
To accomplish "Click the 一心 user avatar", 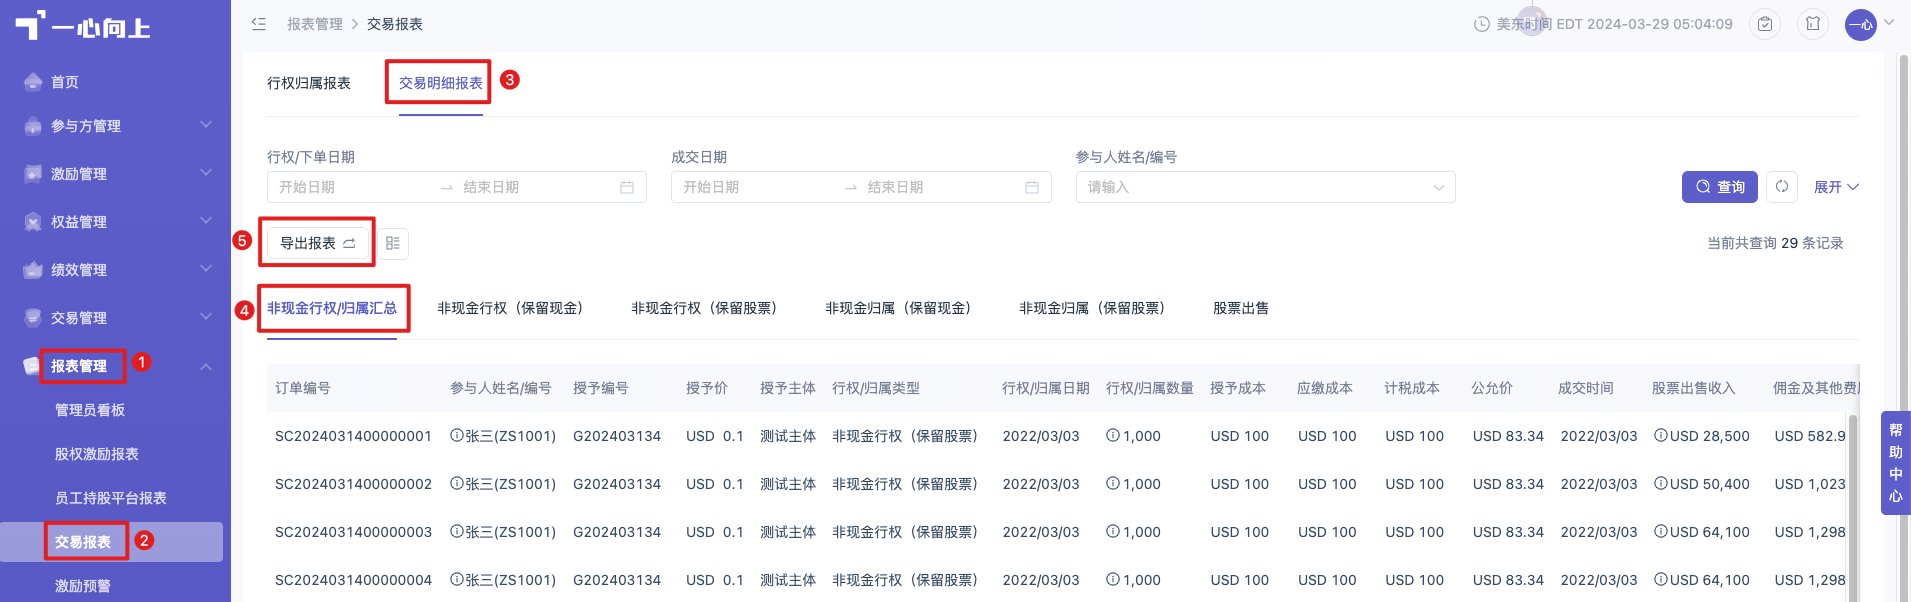I will coord(1861,25).
